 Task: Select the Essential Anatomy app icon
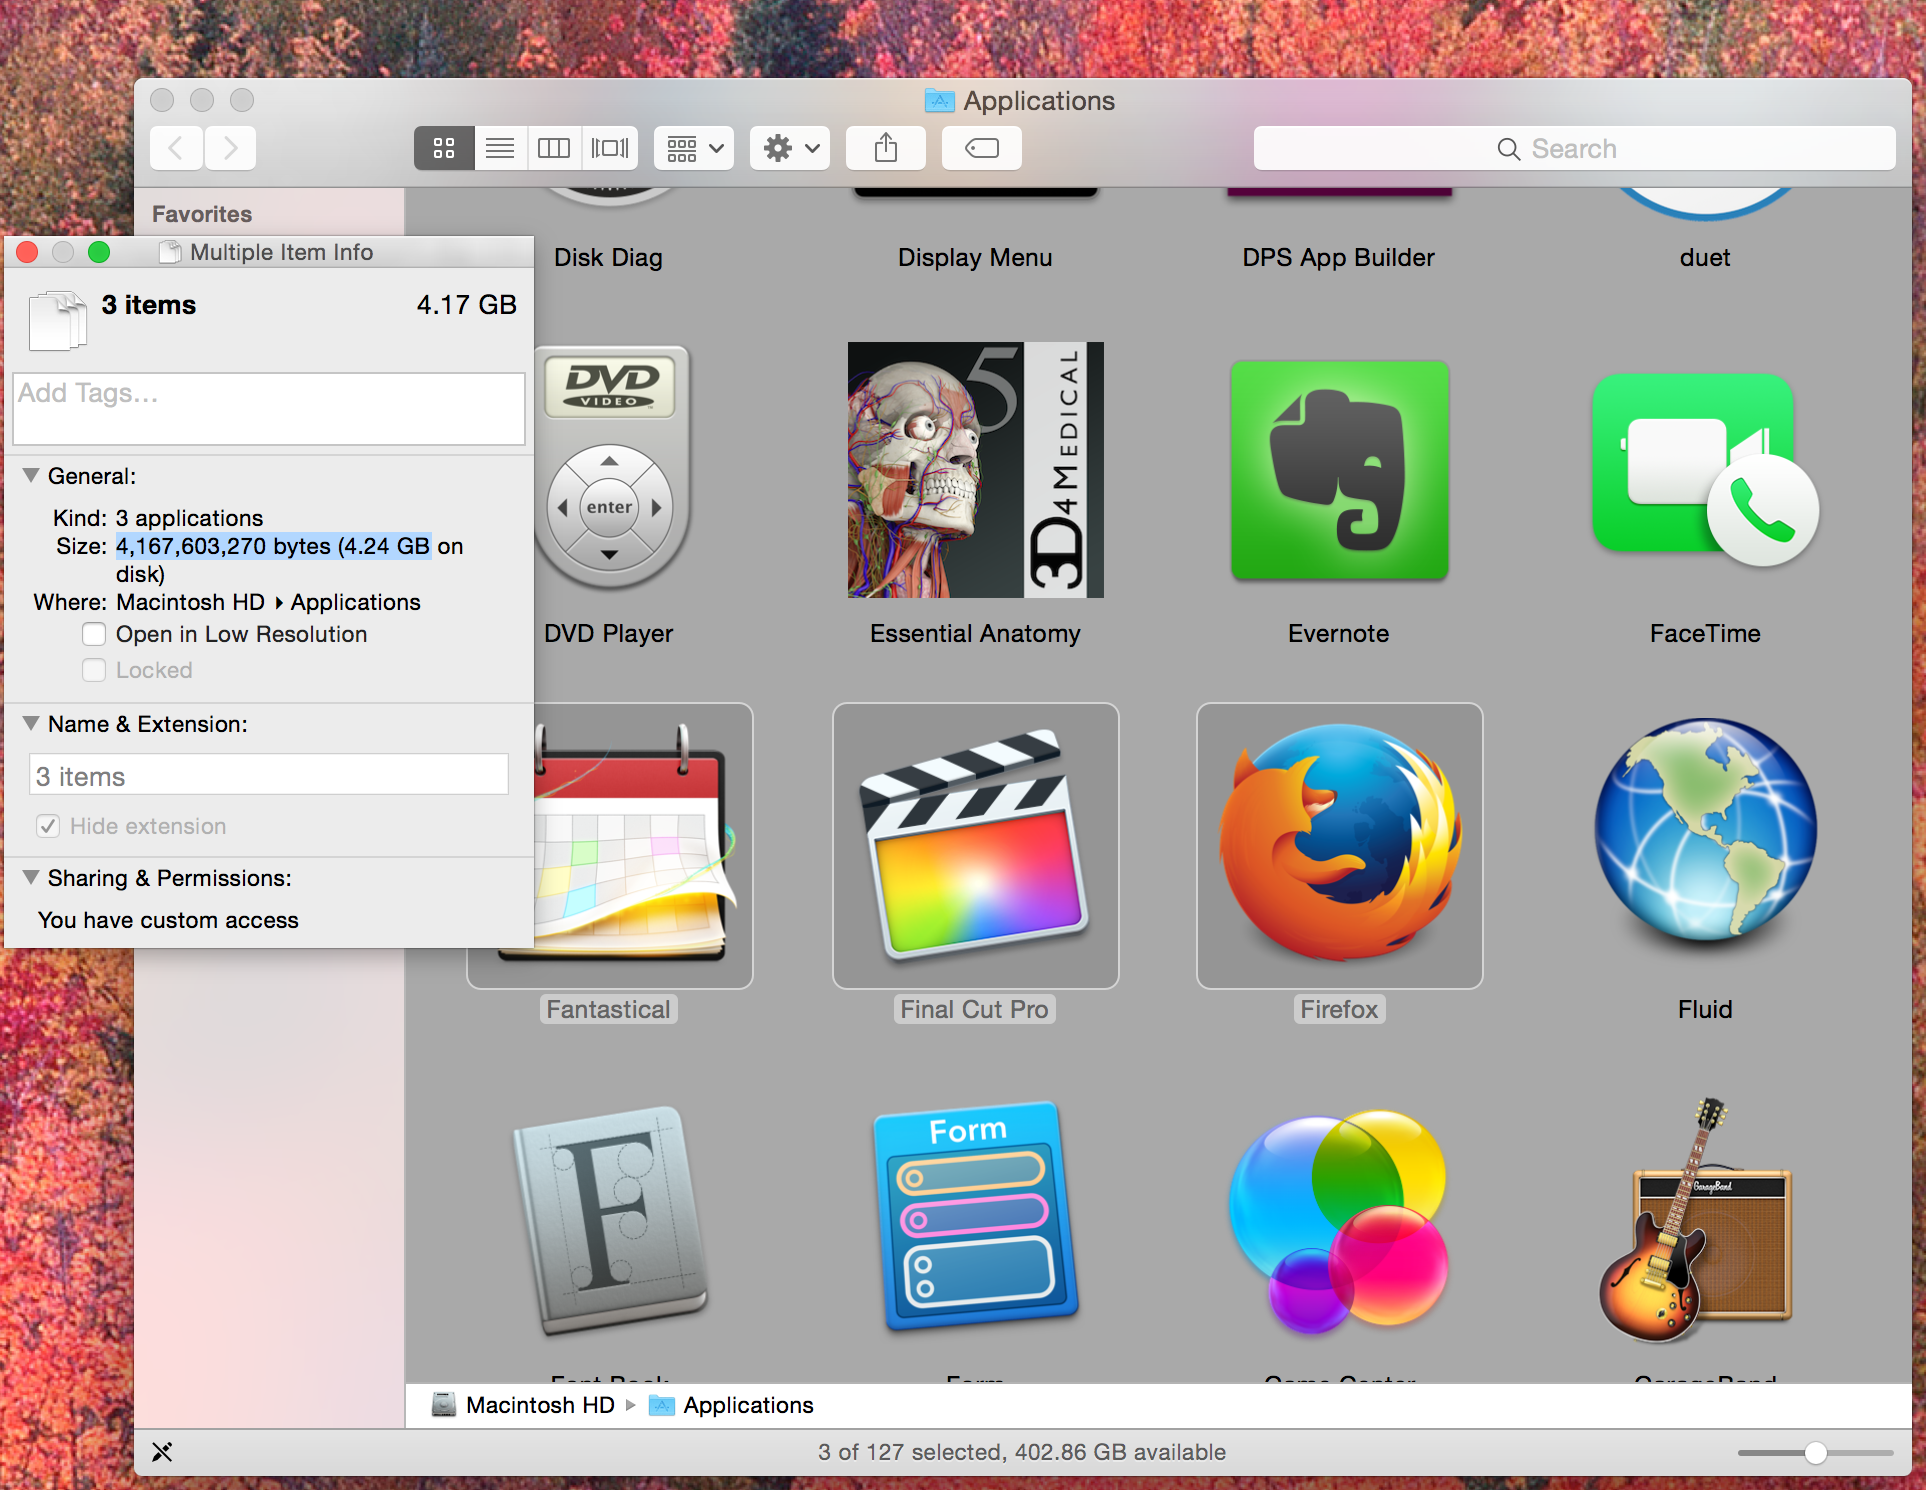[x=975, y=470]
